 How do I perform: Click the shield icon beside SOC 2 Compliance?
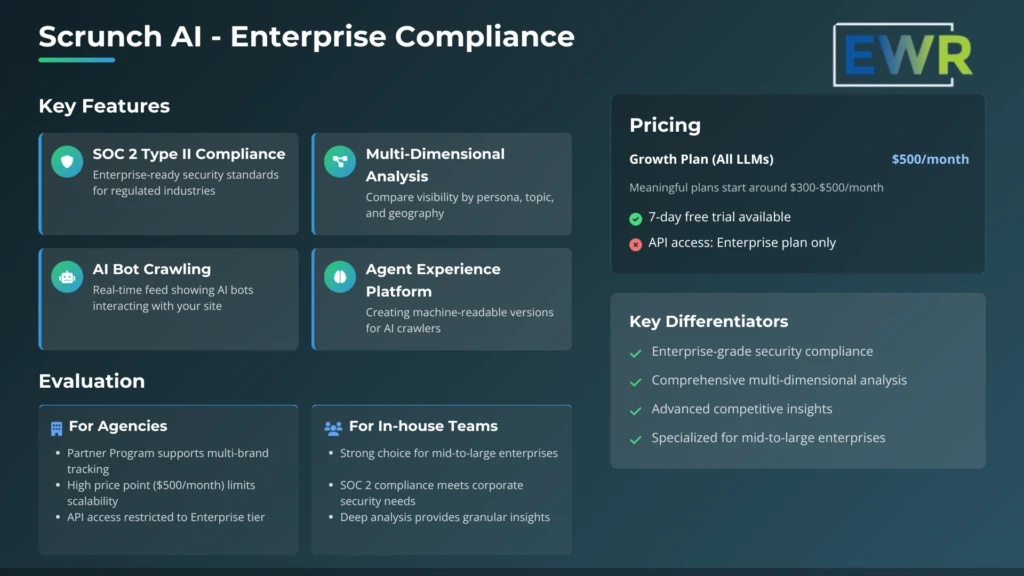click(x=67, y=162)
